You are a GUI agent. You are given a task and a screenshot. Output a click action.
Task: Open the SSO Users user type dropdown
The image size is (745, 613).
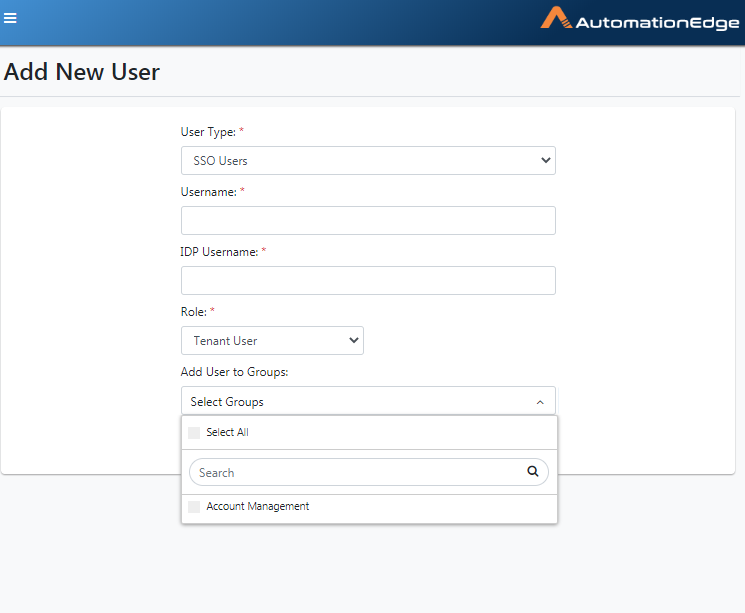click(368, 161)
